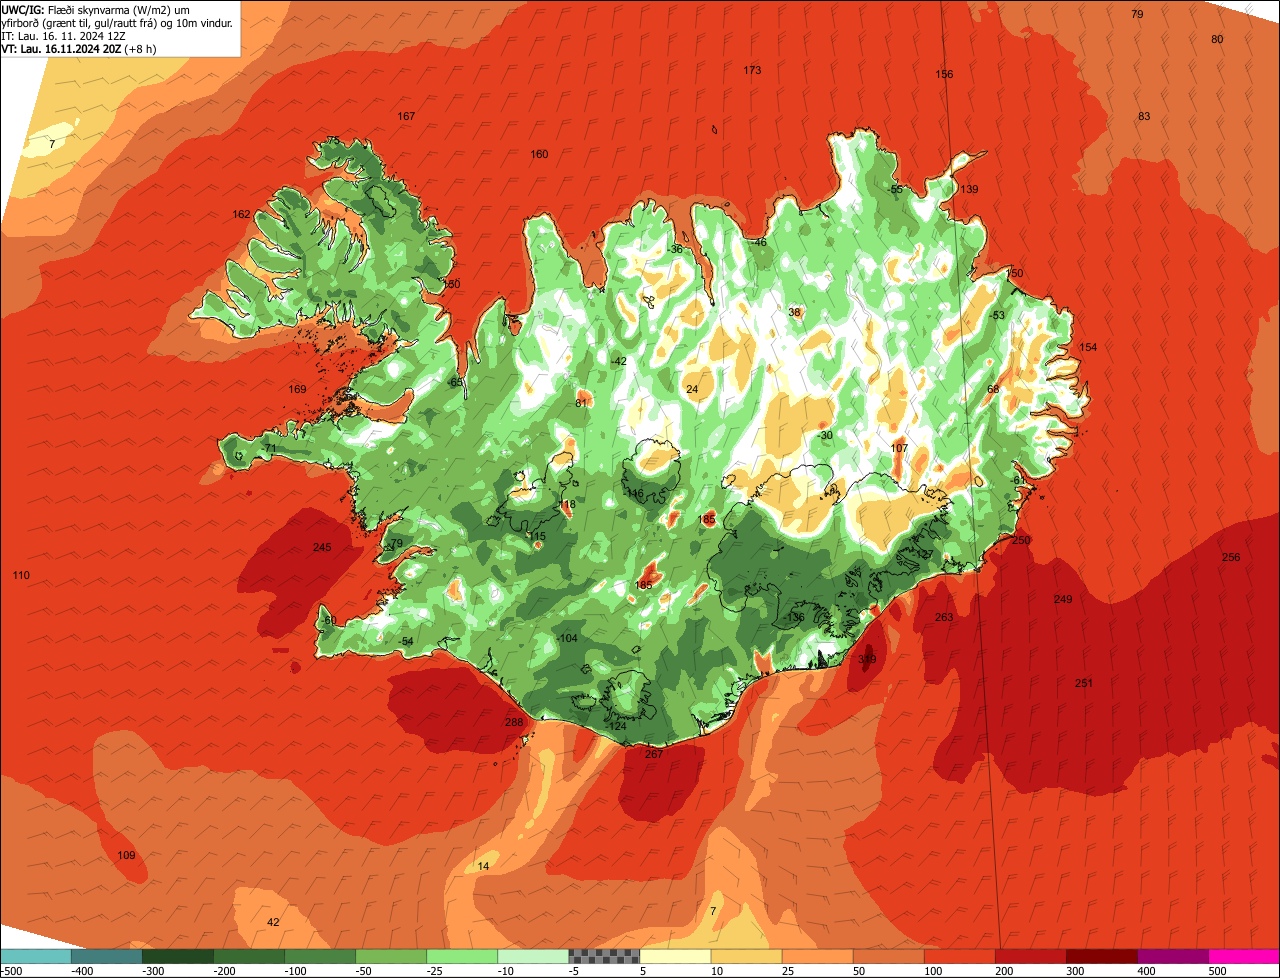The width and height of the screenshot is (1280, 978).
Task: Click the flux value 14 in the southern plume
Action: pyautogui.click(x=484, y=866)
